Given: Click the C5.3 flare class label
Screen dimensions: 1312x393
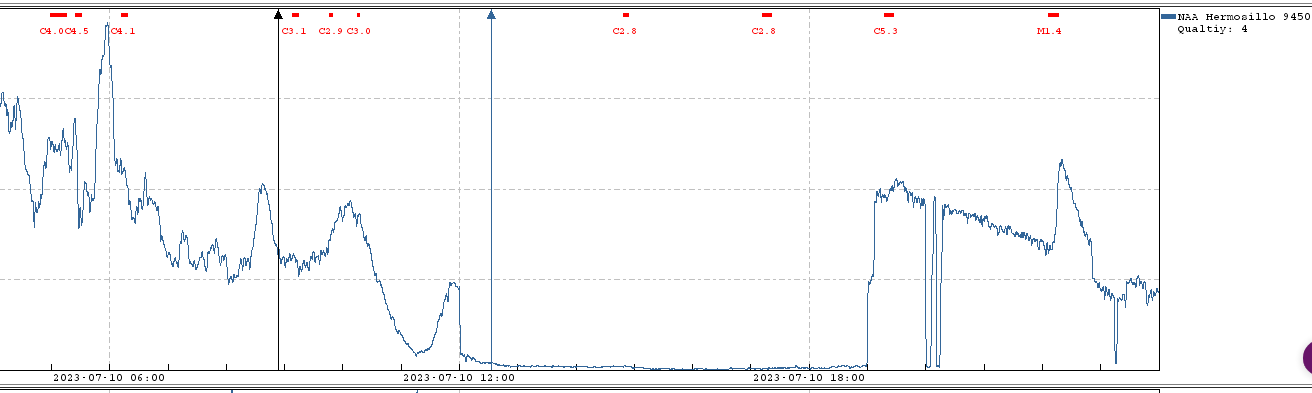Looking at the screenshot, I should click(x=886, y=32).
